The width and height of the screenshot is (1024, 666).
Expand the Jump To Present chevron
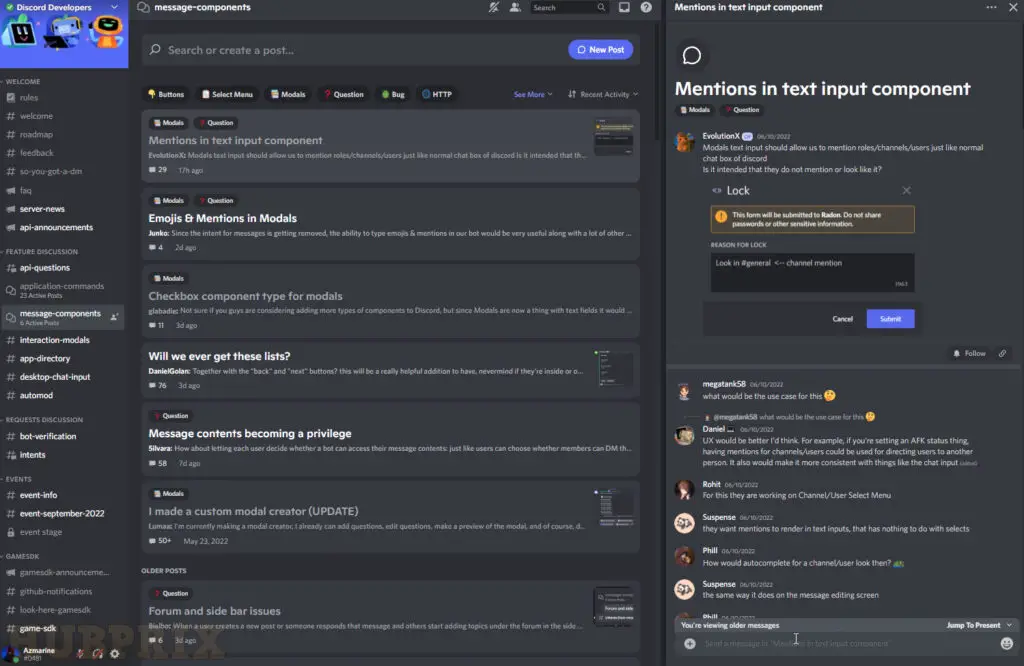tap(1010, 626)
